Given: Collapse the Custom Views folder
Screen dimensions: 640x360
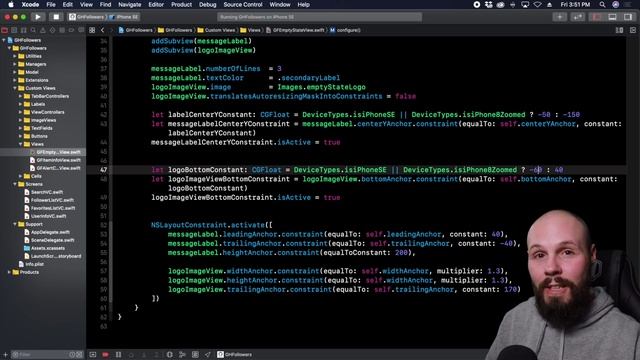Looking at the screenshot, I should [15, 88].
